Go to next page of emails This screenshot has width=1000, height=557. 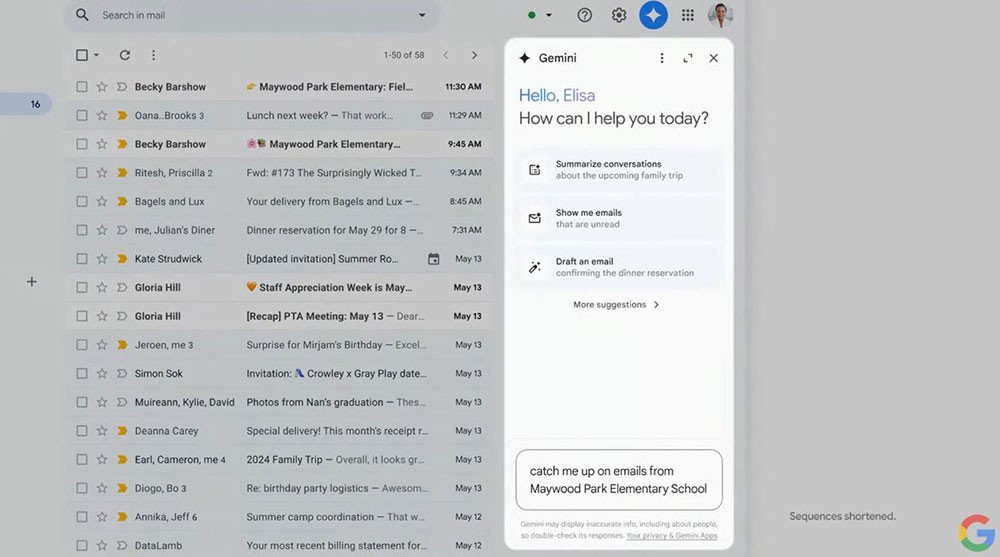coord(474,56)
